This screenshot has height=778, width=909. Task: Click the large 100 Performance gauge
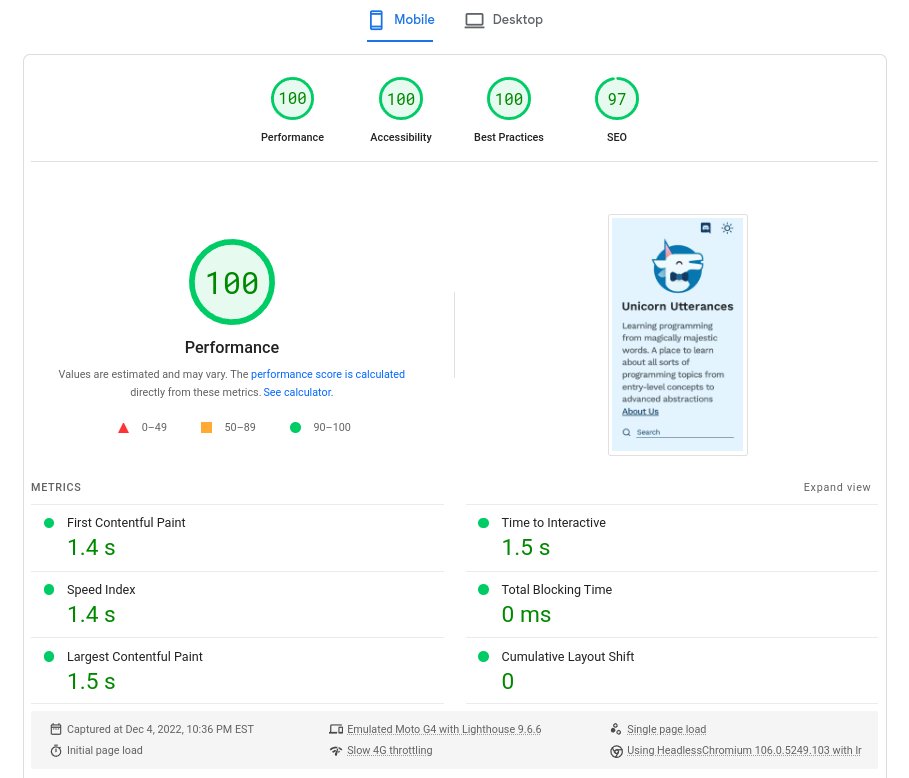pyautogui.click(x=232, y=282)
